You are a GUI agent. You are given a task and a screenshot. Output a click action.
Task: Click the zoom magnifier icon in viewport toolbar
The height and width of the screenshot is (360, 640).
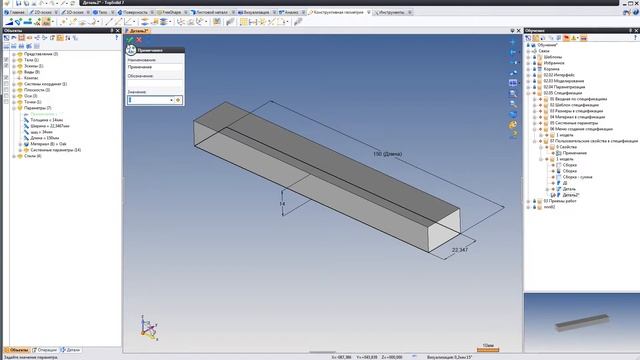click(x=513, y=93)
